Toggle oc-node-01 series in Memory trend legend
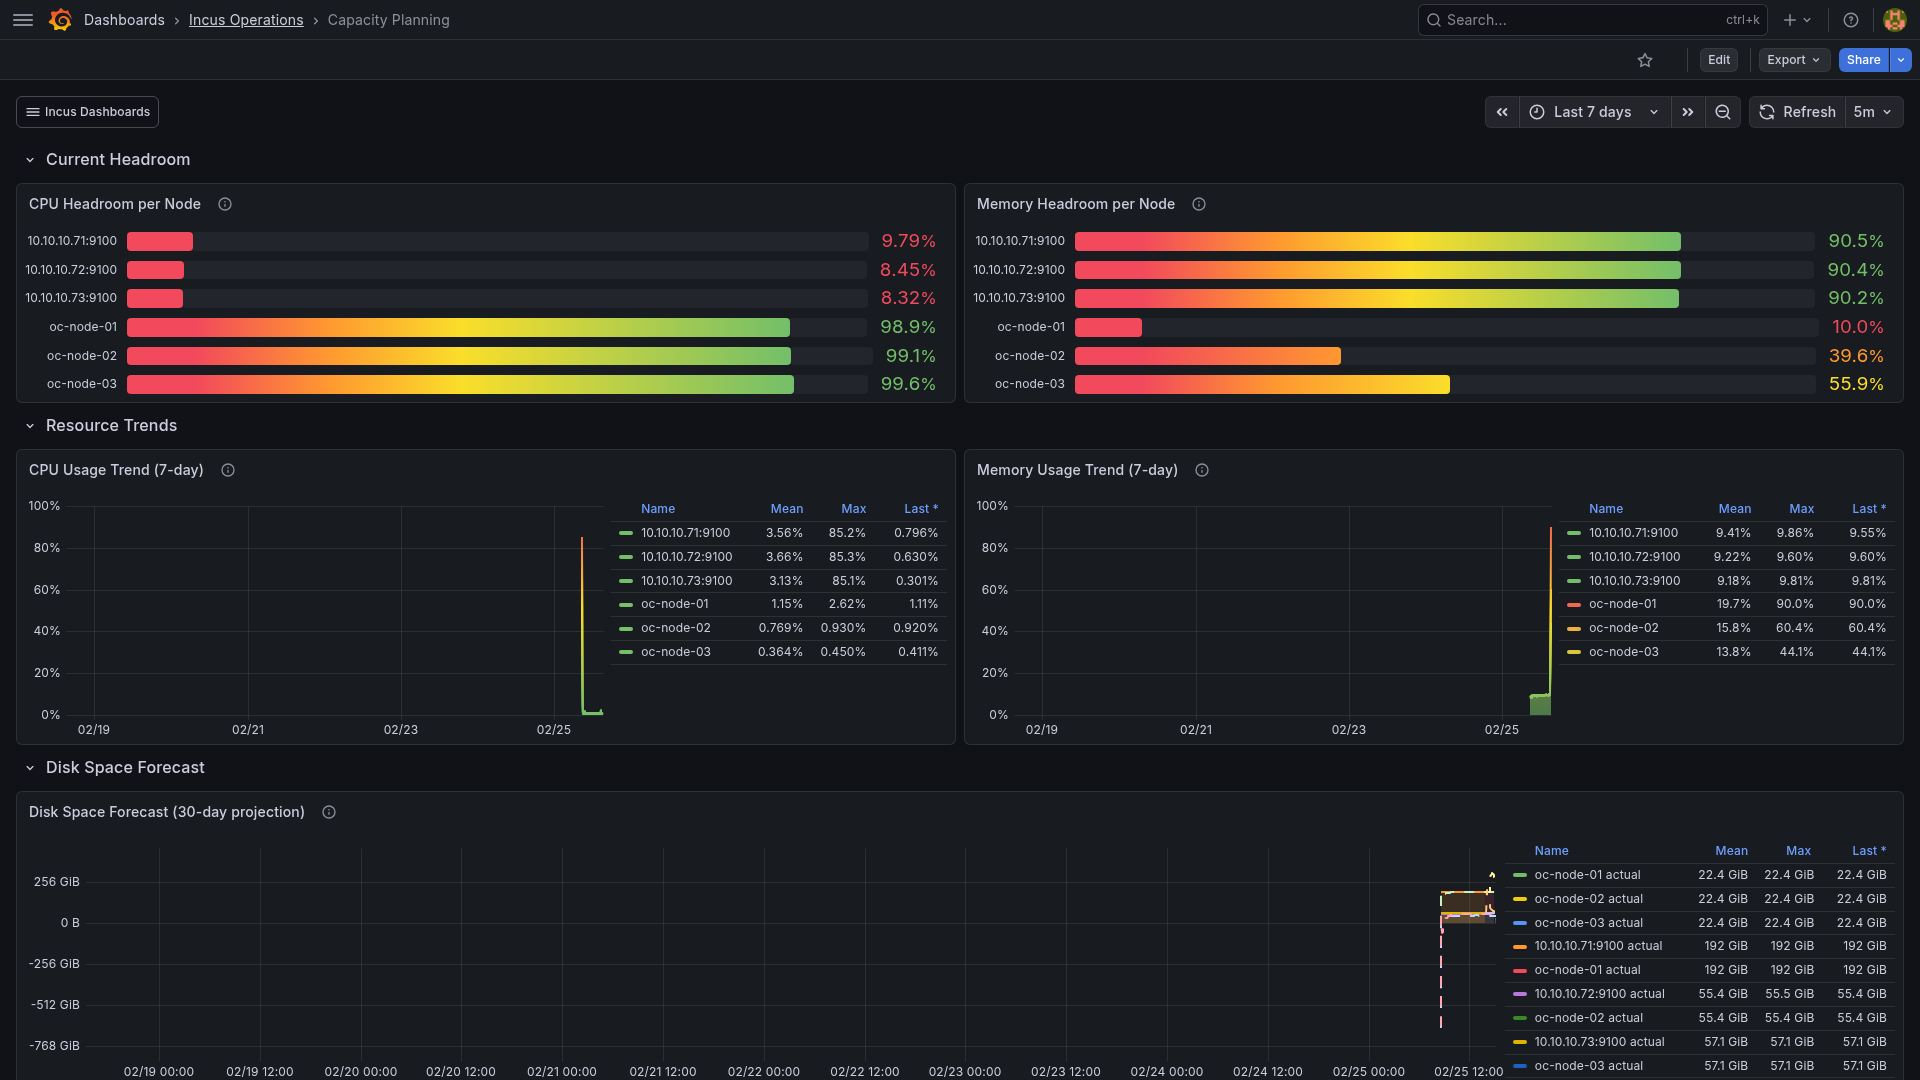The width and height of the screenshot is (1920, 1080). pos(1622,604)
